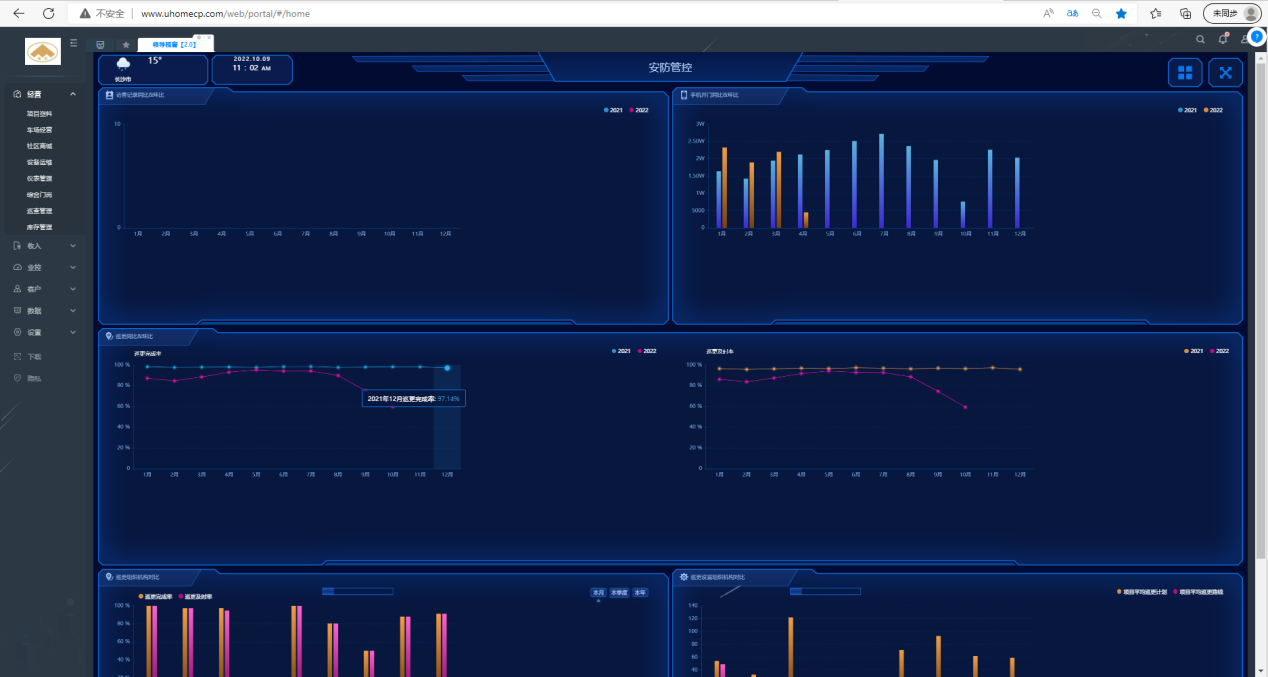Expand the 数据 sidebar section

coord(45,311)
